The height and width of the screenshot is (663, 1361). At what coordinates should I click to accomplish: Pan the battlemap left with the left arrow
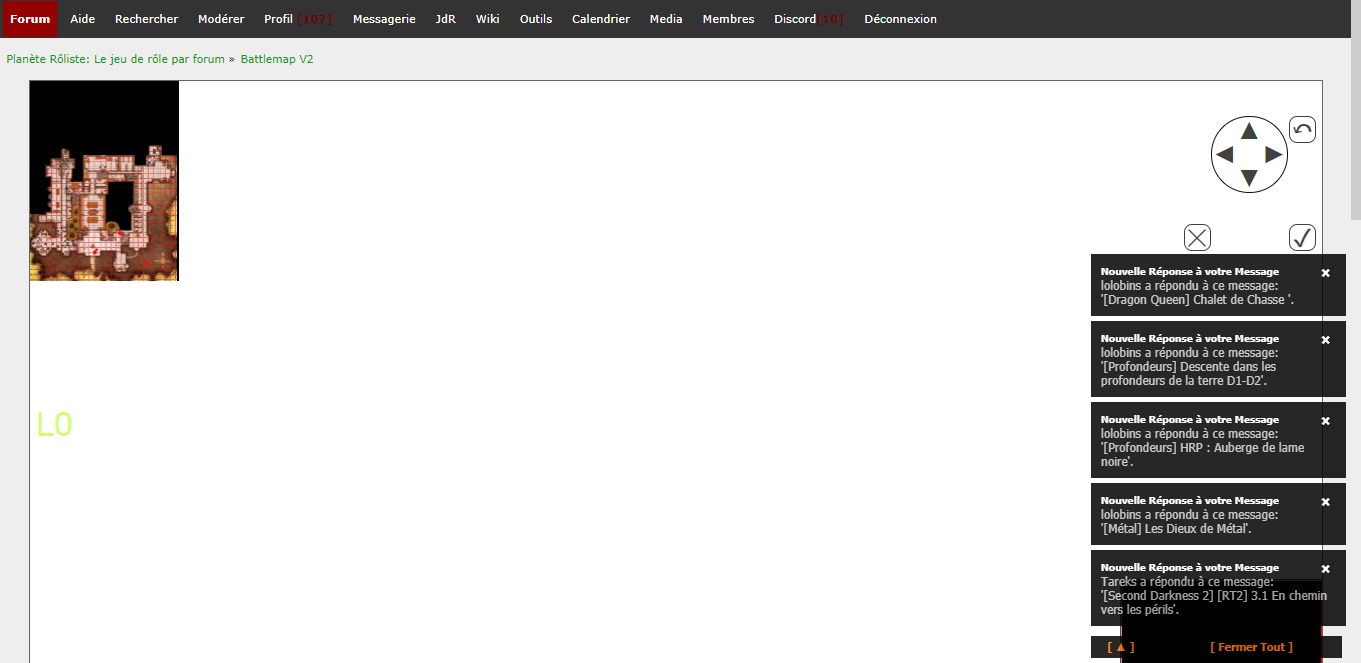[1224, 155]
